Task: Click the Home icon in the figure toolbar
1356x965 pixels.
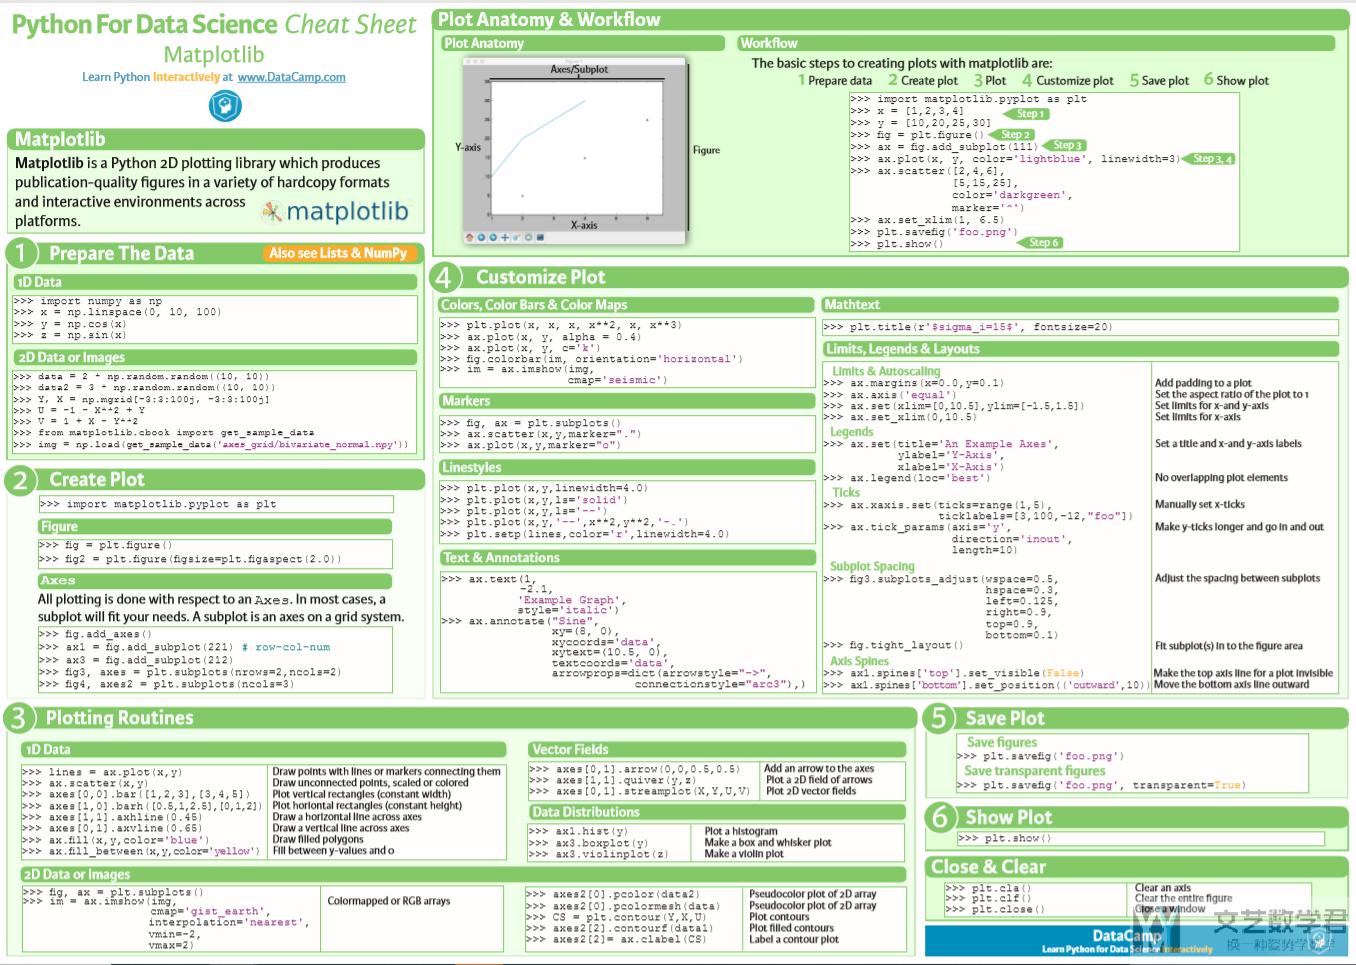Action: pyautogui.click(x=470, y=237)
